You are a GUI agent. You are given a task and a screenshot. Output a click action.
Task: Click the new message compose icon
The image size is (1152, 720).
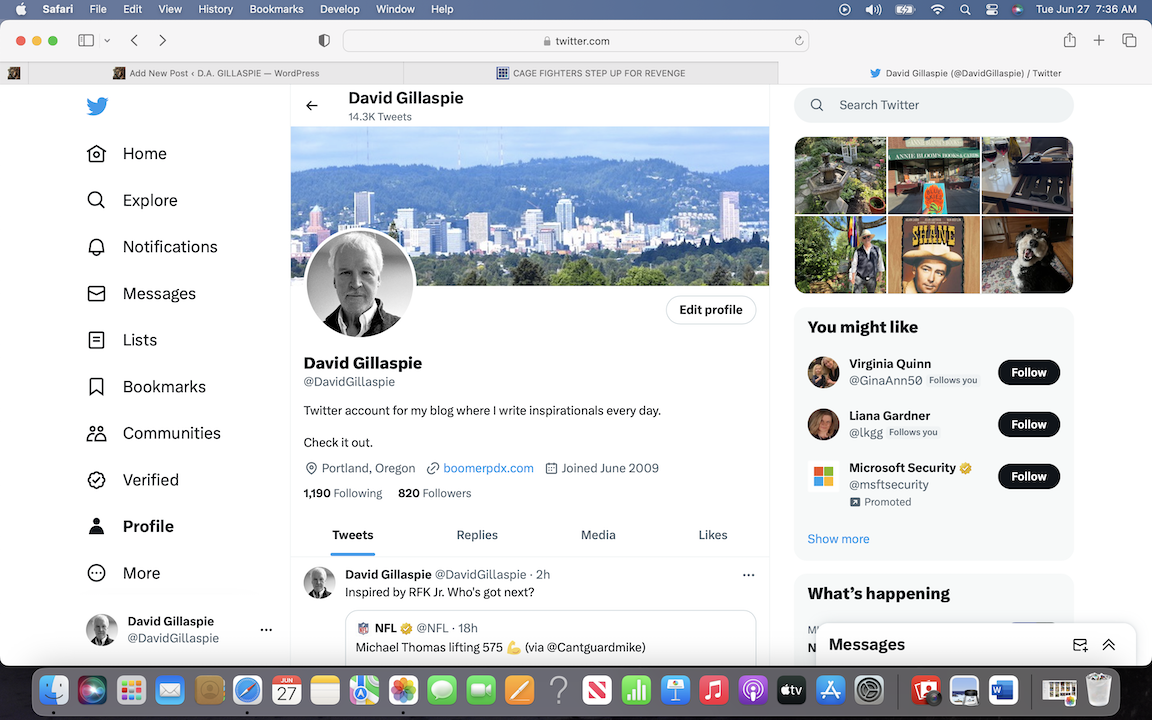[x=1080, y=645]
